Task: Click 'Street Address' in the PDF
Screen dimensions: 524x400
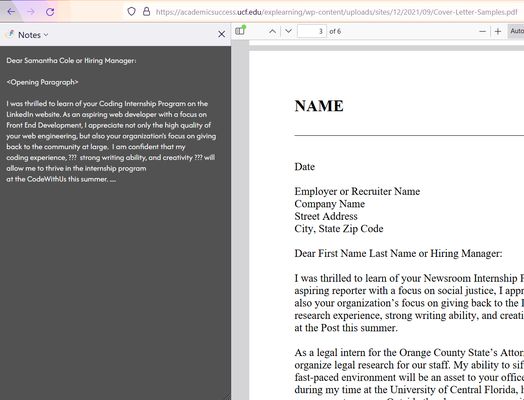Action: point(326,216)
